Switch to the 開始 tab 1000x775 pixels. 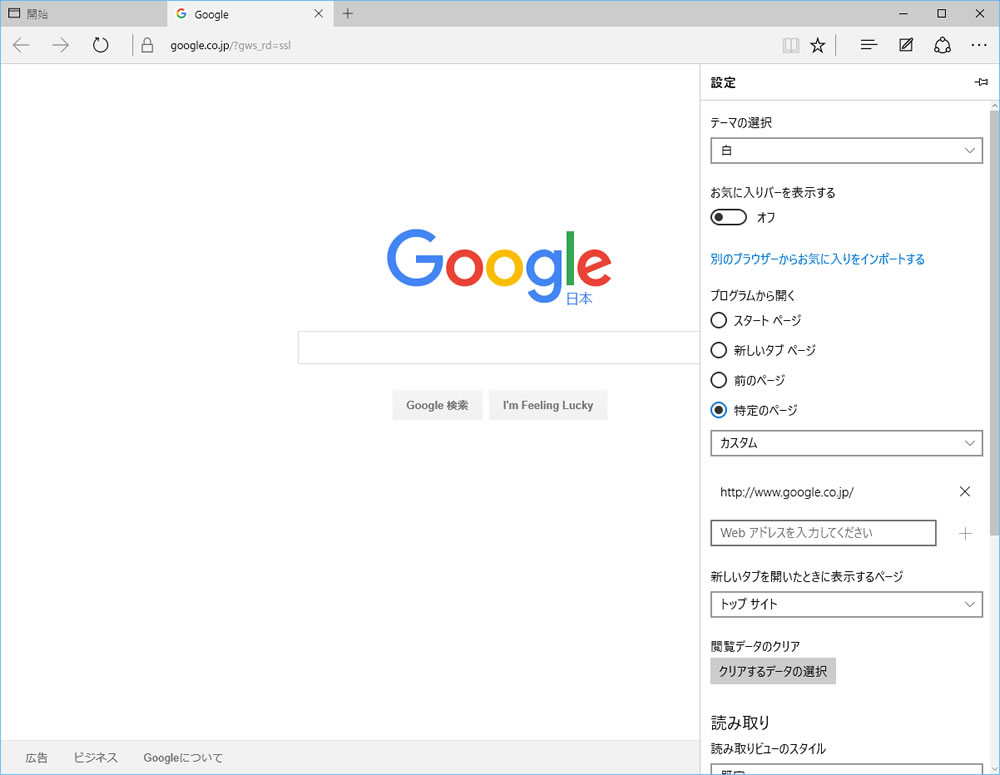pos(84,13)
